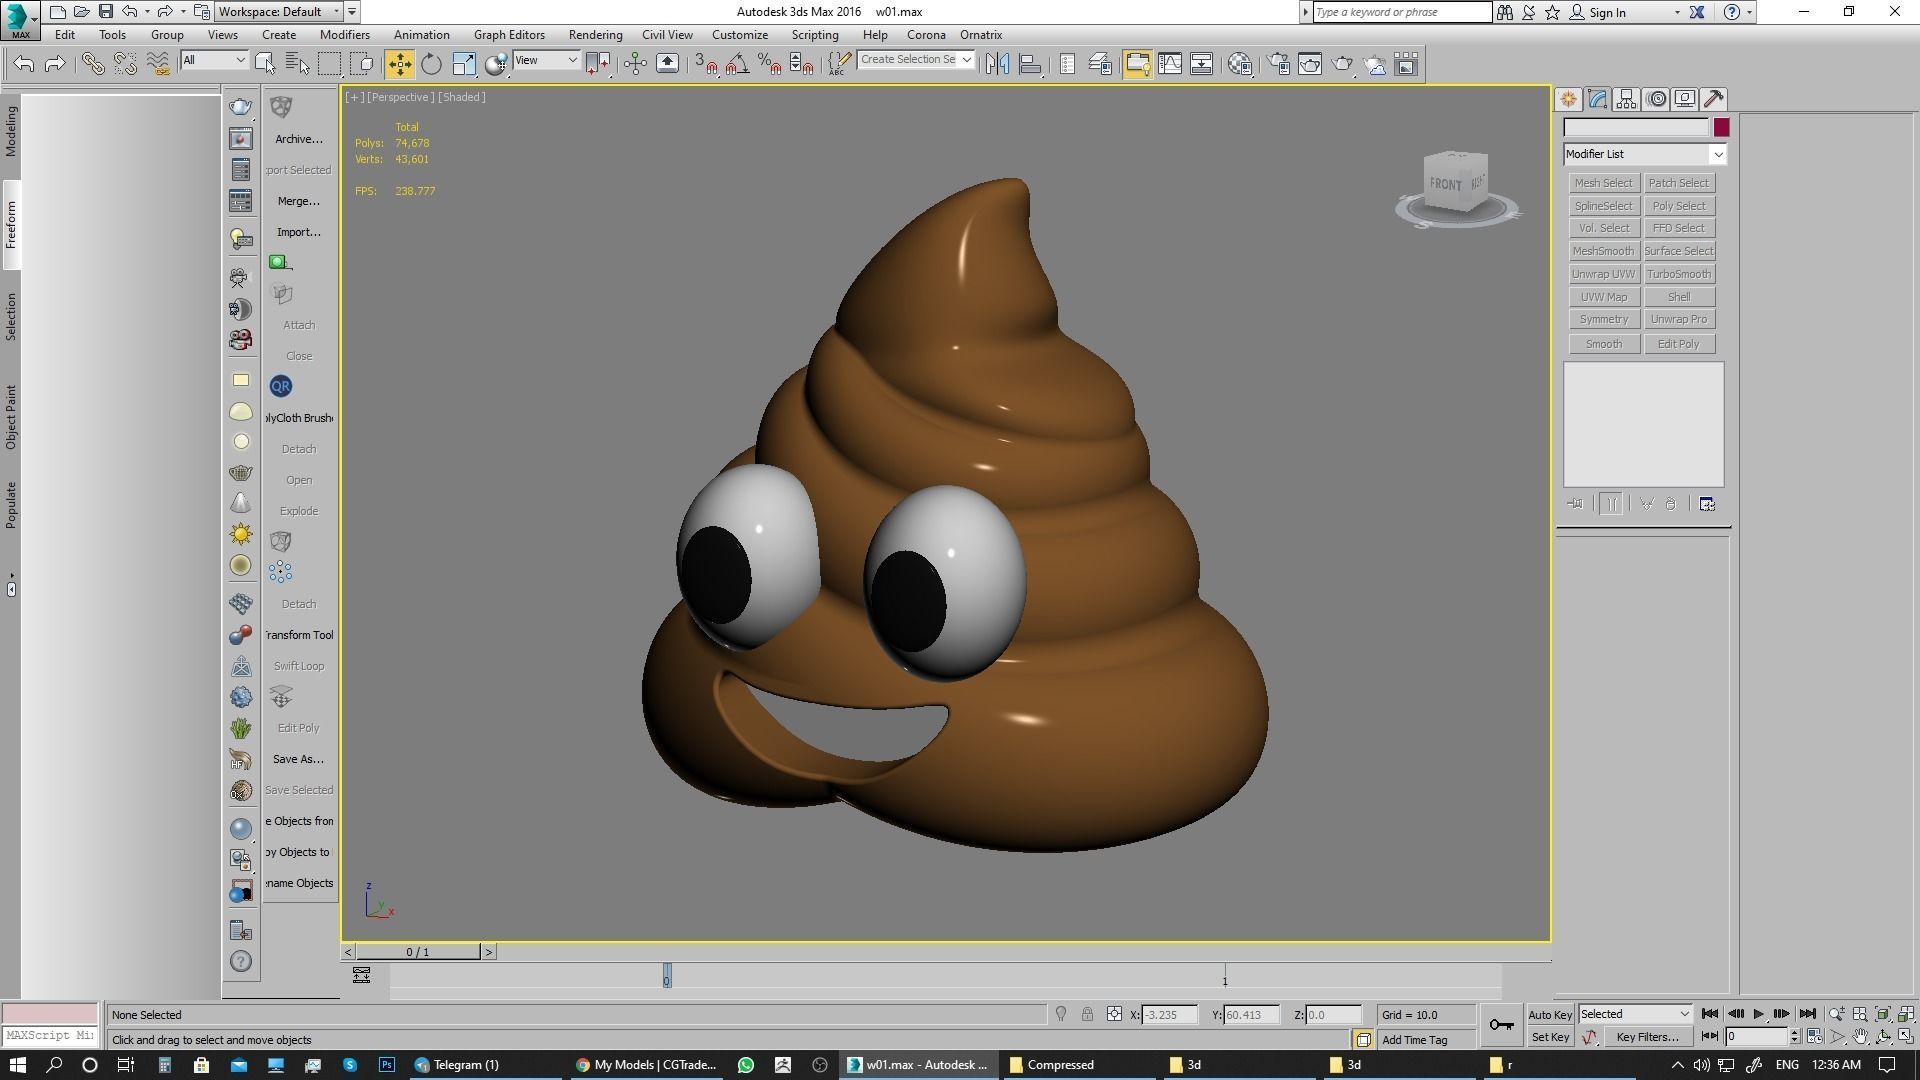
Task: Toggle selection lock padlock icon
Action: point(1087,1014)
